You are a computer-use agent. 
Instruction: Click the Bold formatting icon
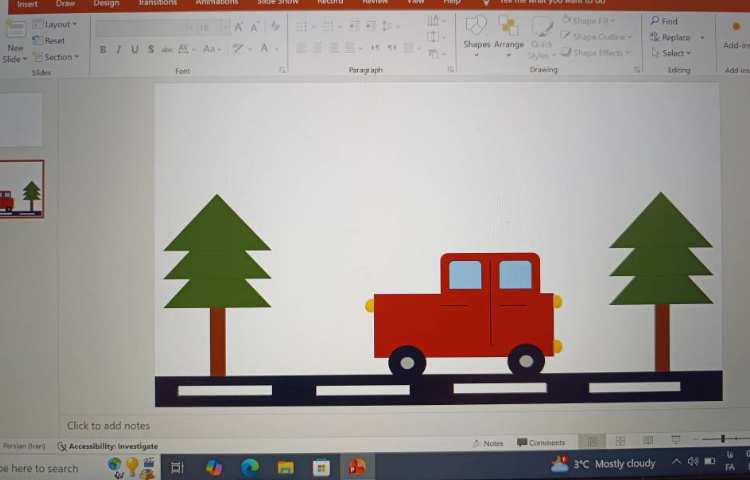click(x=103, y=49)
